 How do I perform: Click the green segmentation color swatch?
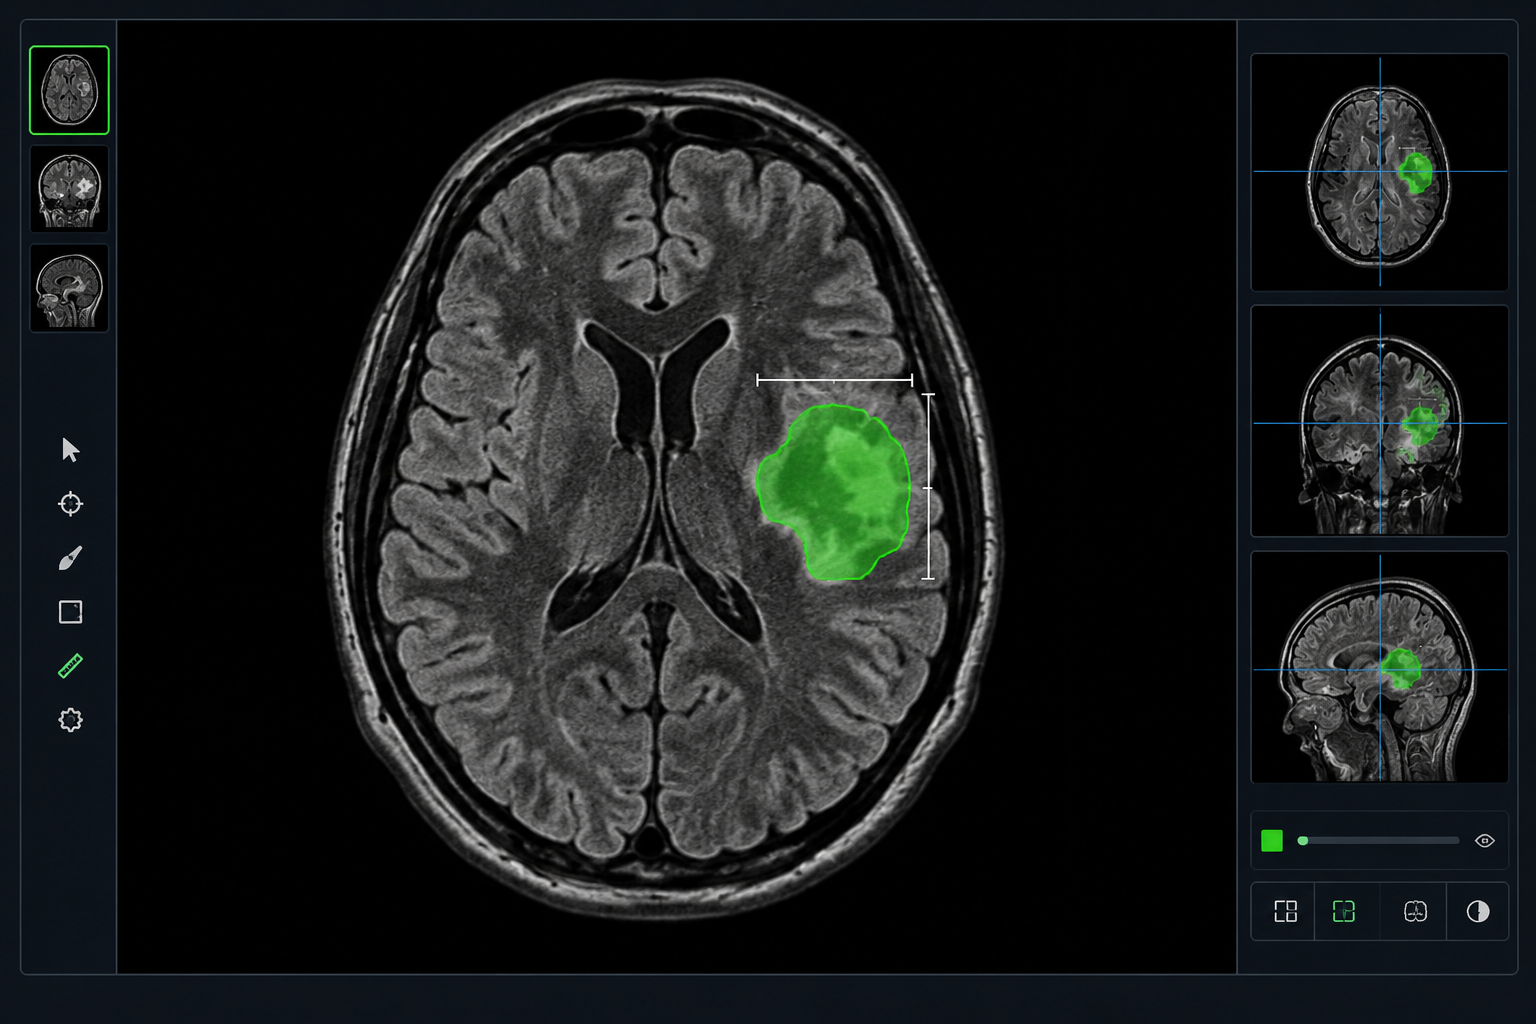tap(1272, 841)
